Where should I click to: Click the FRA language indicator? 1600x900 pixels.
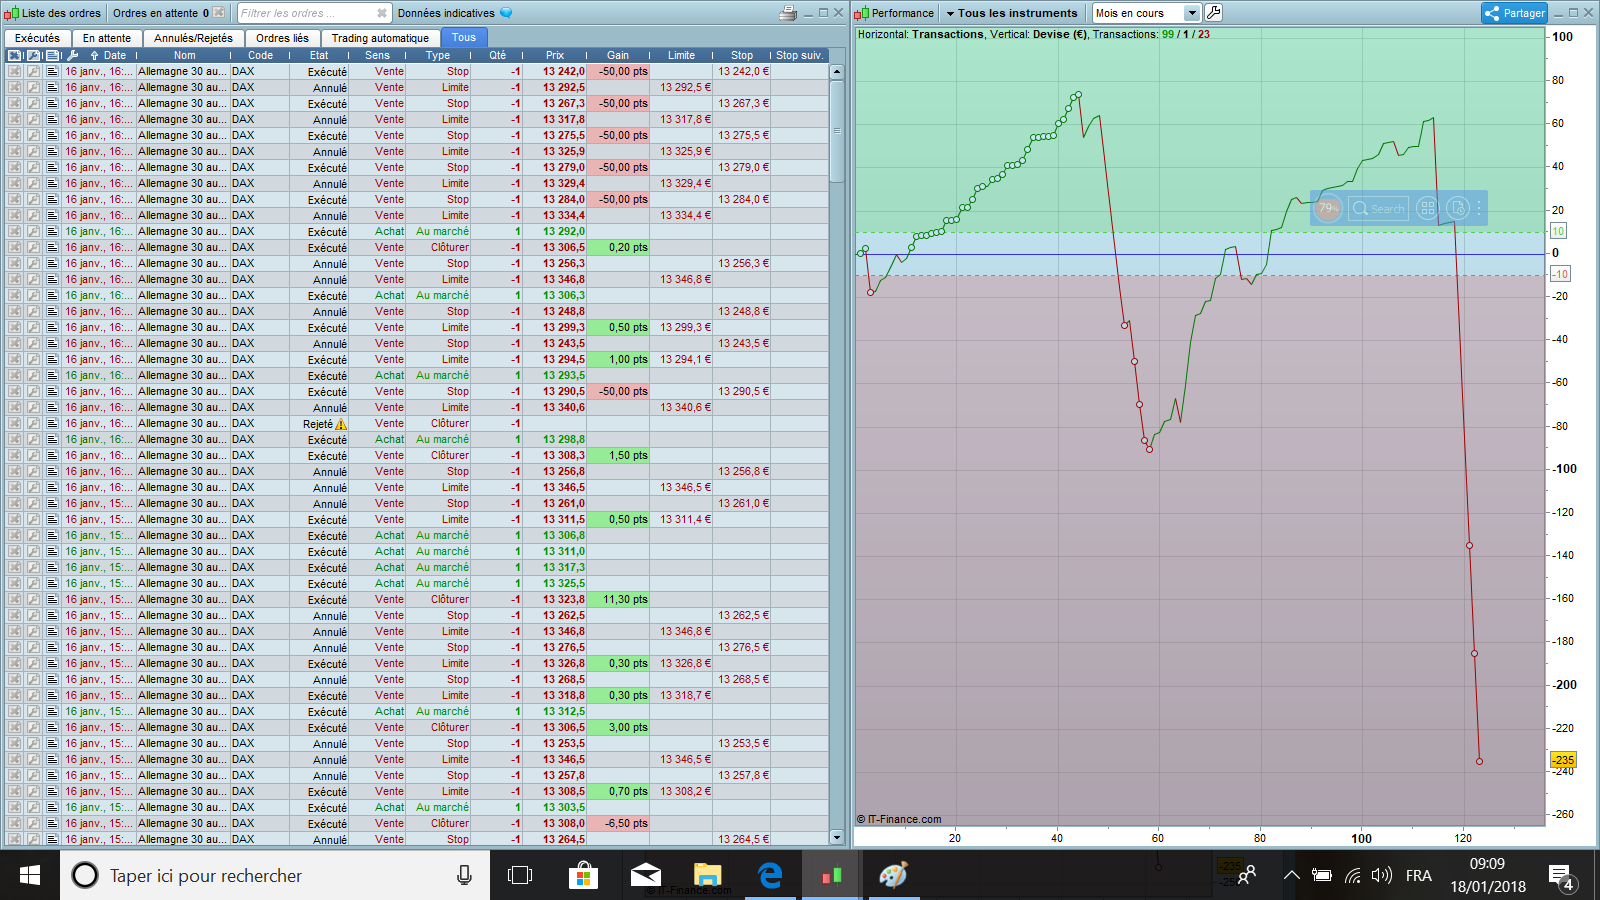tap(1418, 875)
